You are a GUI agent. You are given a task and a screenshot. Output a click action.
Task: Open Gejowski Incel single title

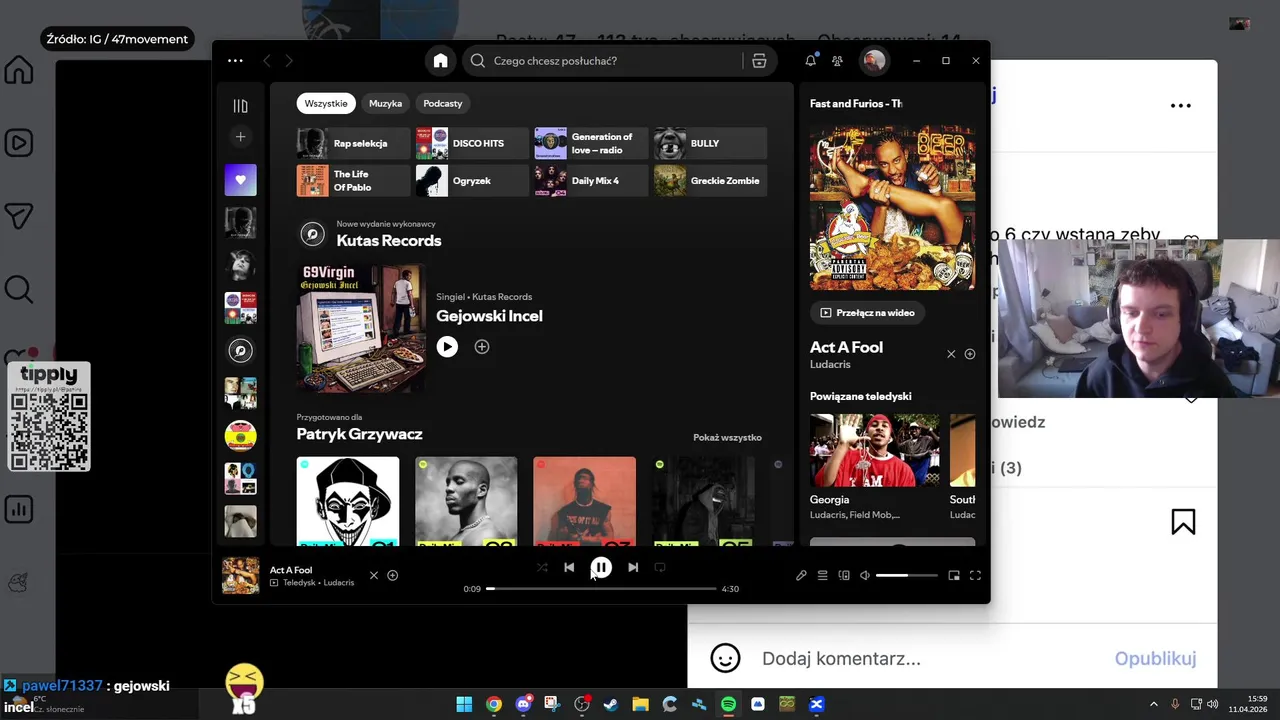[x=489, y=316]
